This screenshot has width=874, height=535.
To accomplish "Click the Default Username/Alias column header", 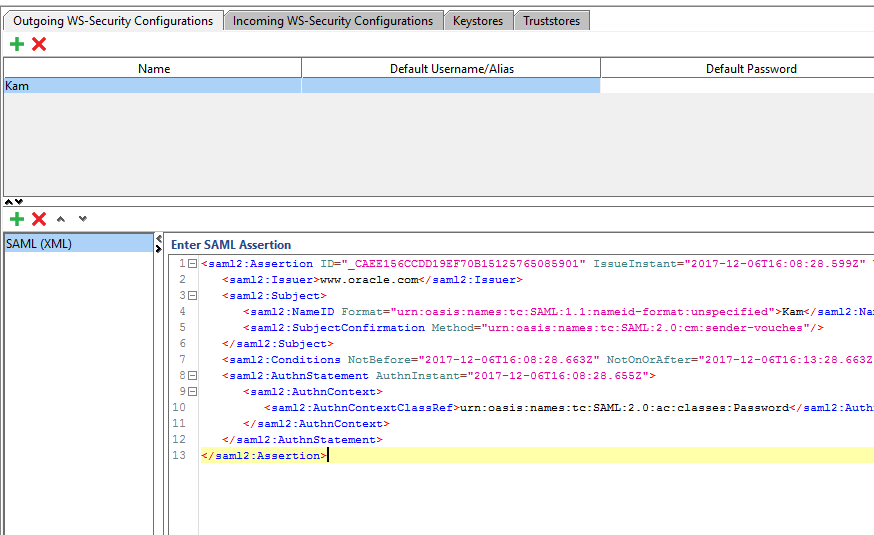I will coord(451,69).
